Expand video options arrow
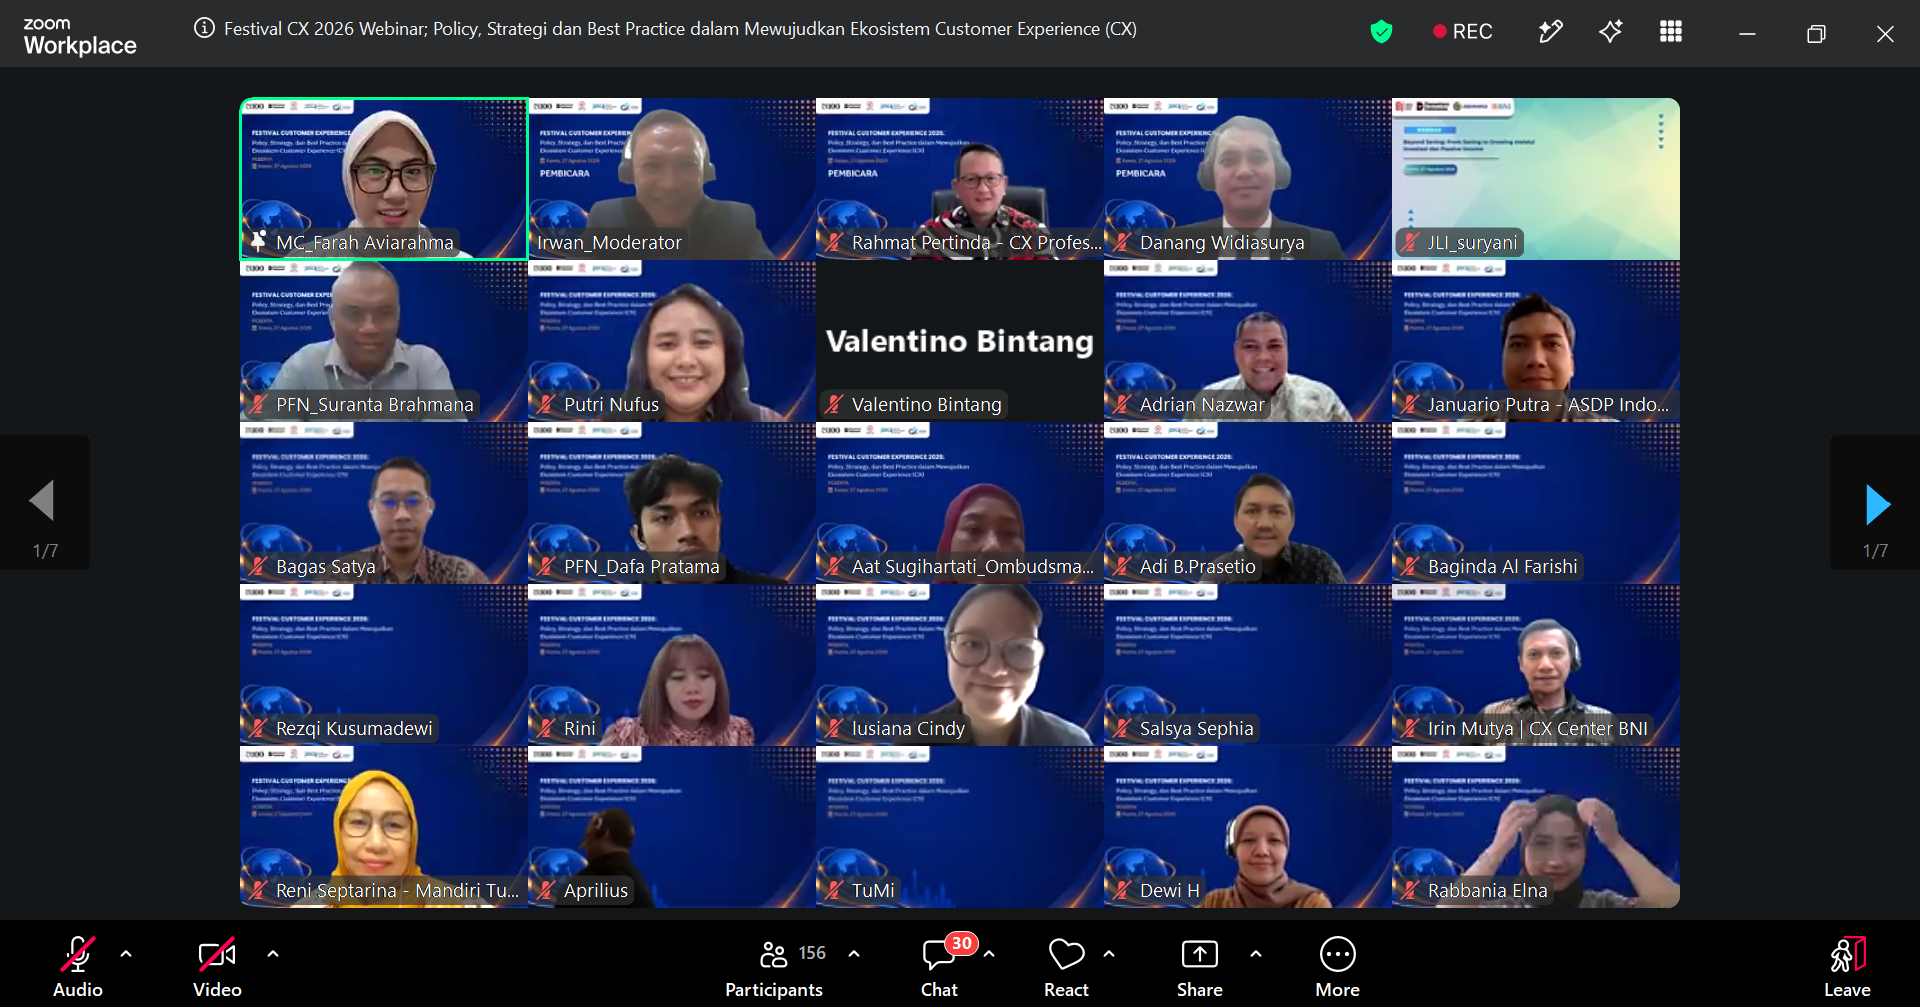This screenshot has width=1920, height=1008. click(x=273, y=954)
